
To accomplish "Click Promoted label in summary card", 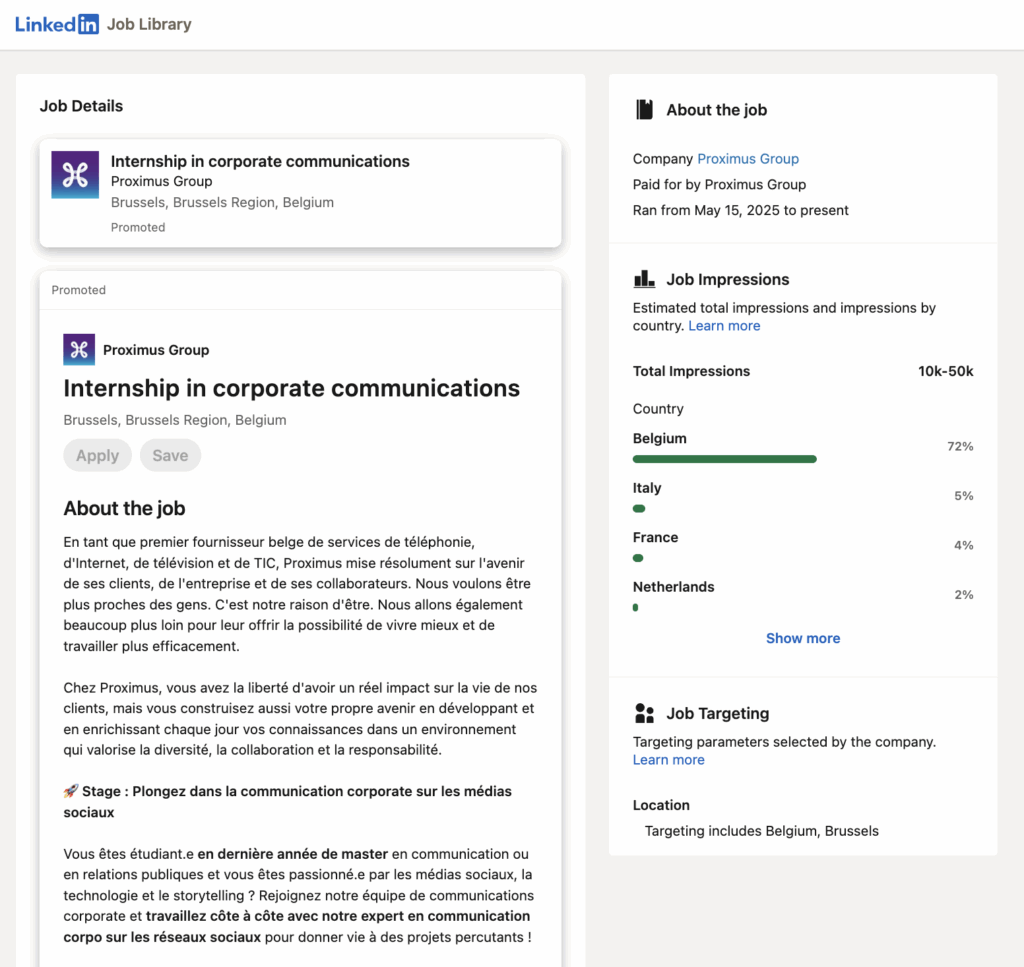I will click(138, 227).
